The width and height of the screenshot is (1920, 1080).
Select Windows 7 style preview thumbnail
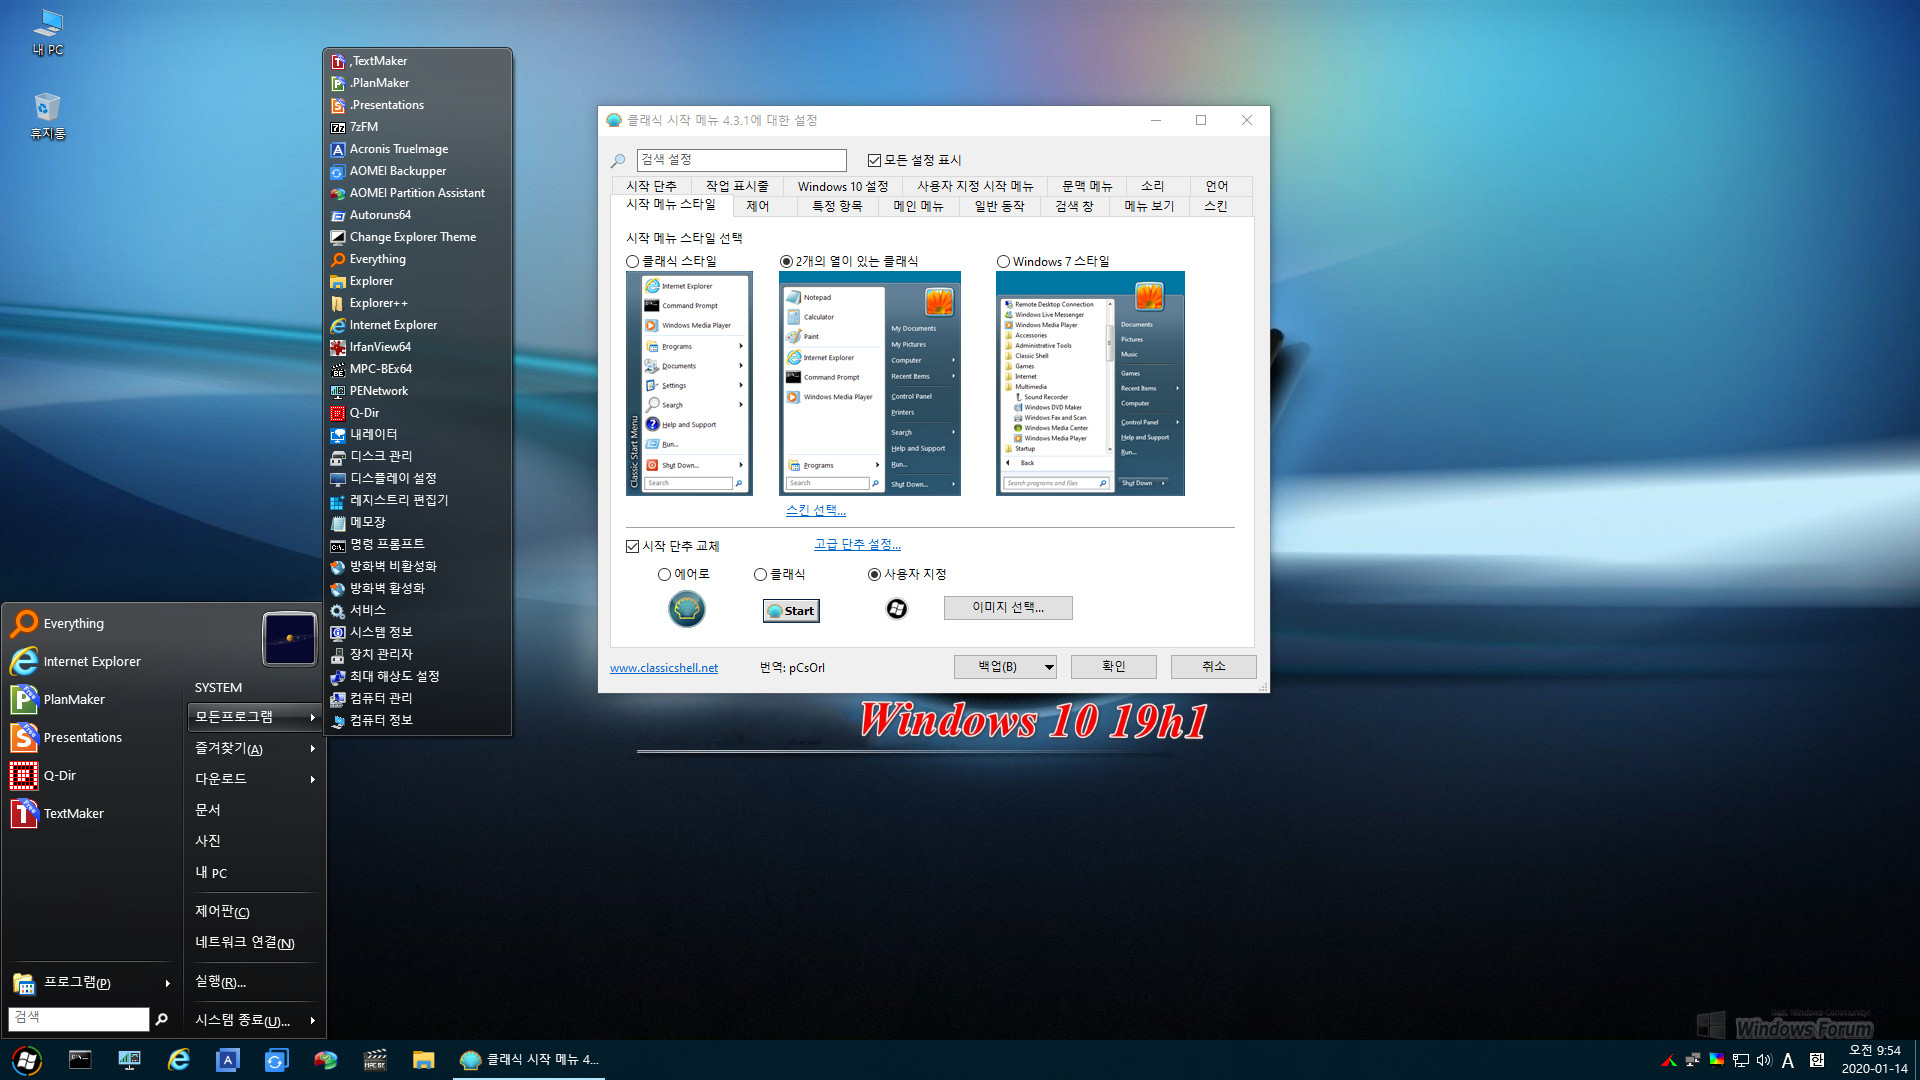[1090, 383]
